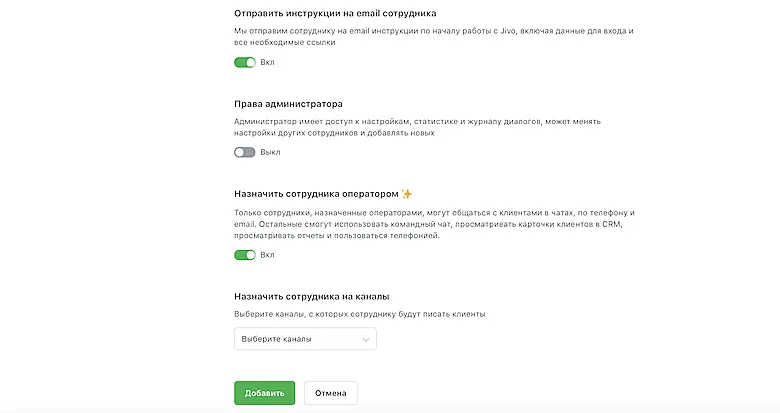
Task: Open the "Выберите каналы" dropdown
Action: tap(304, 339)
